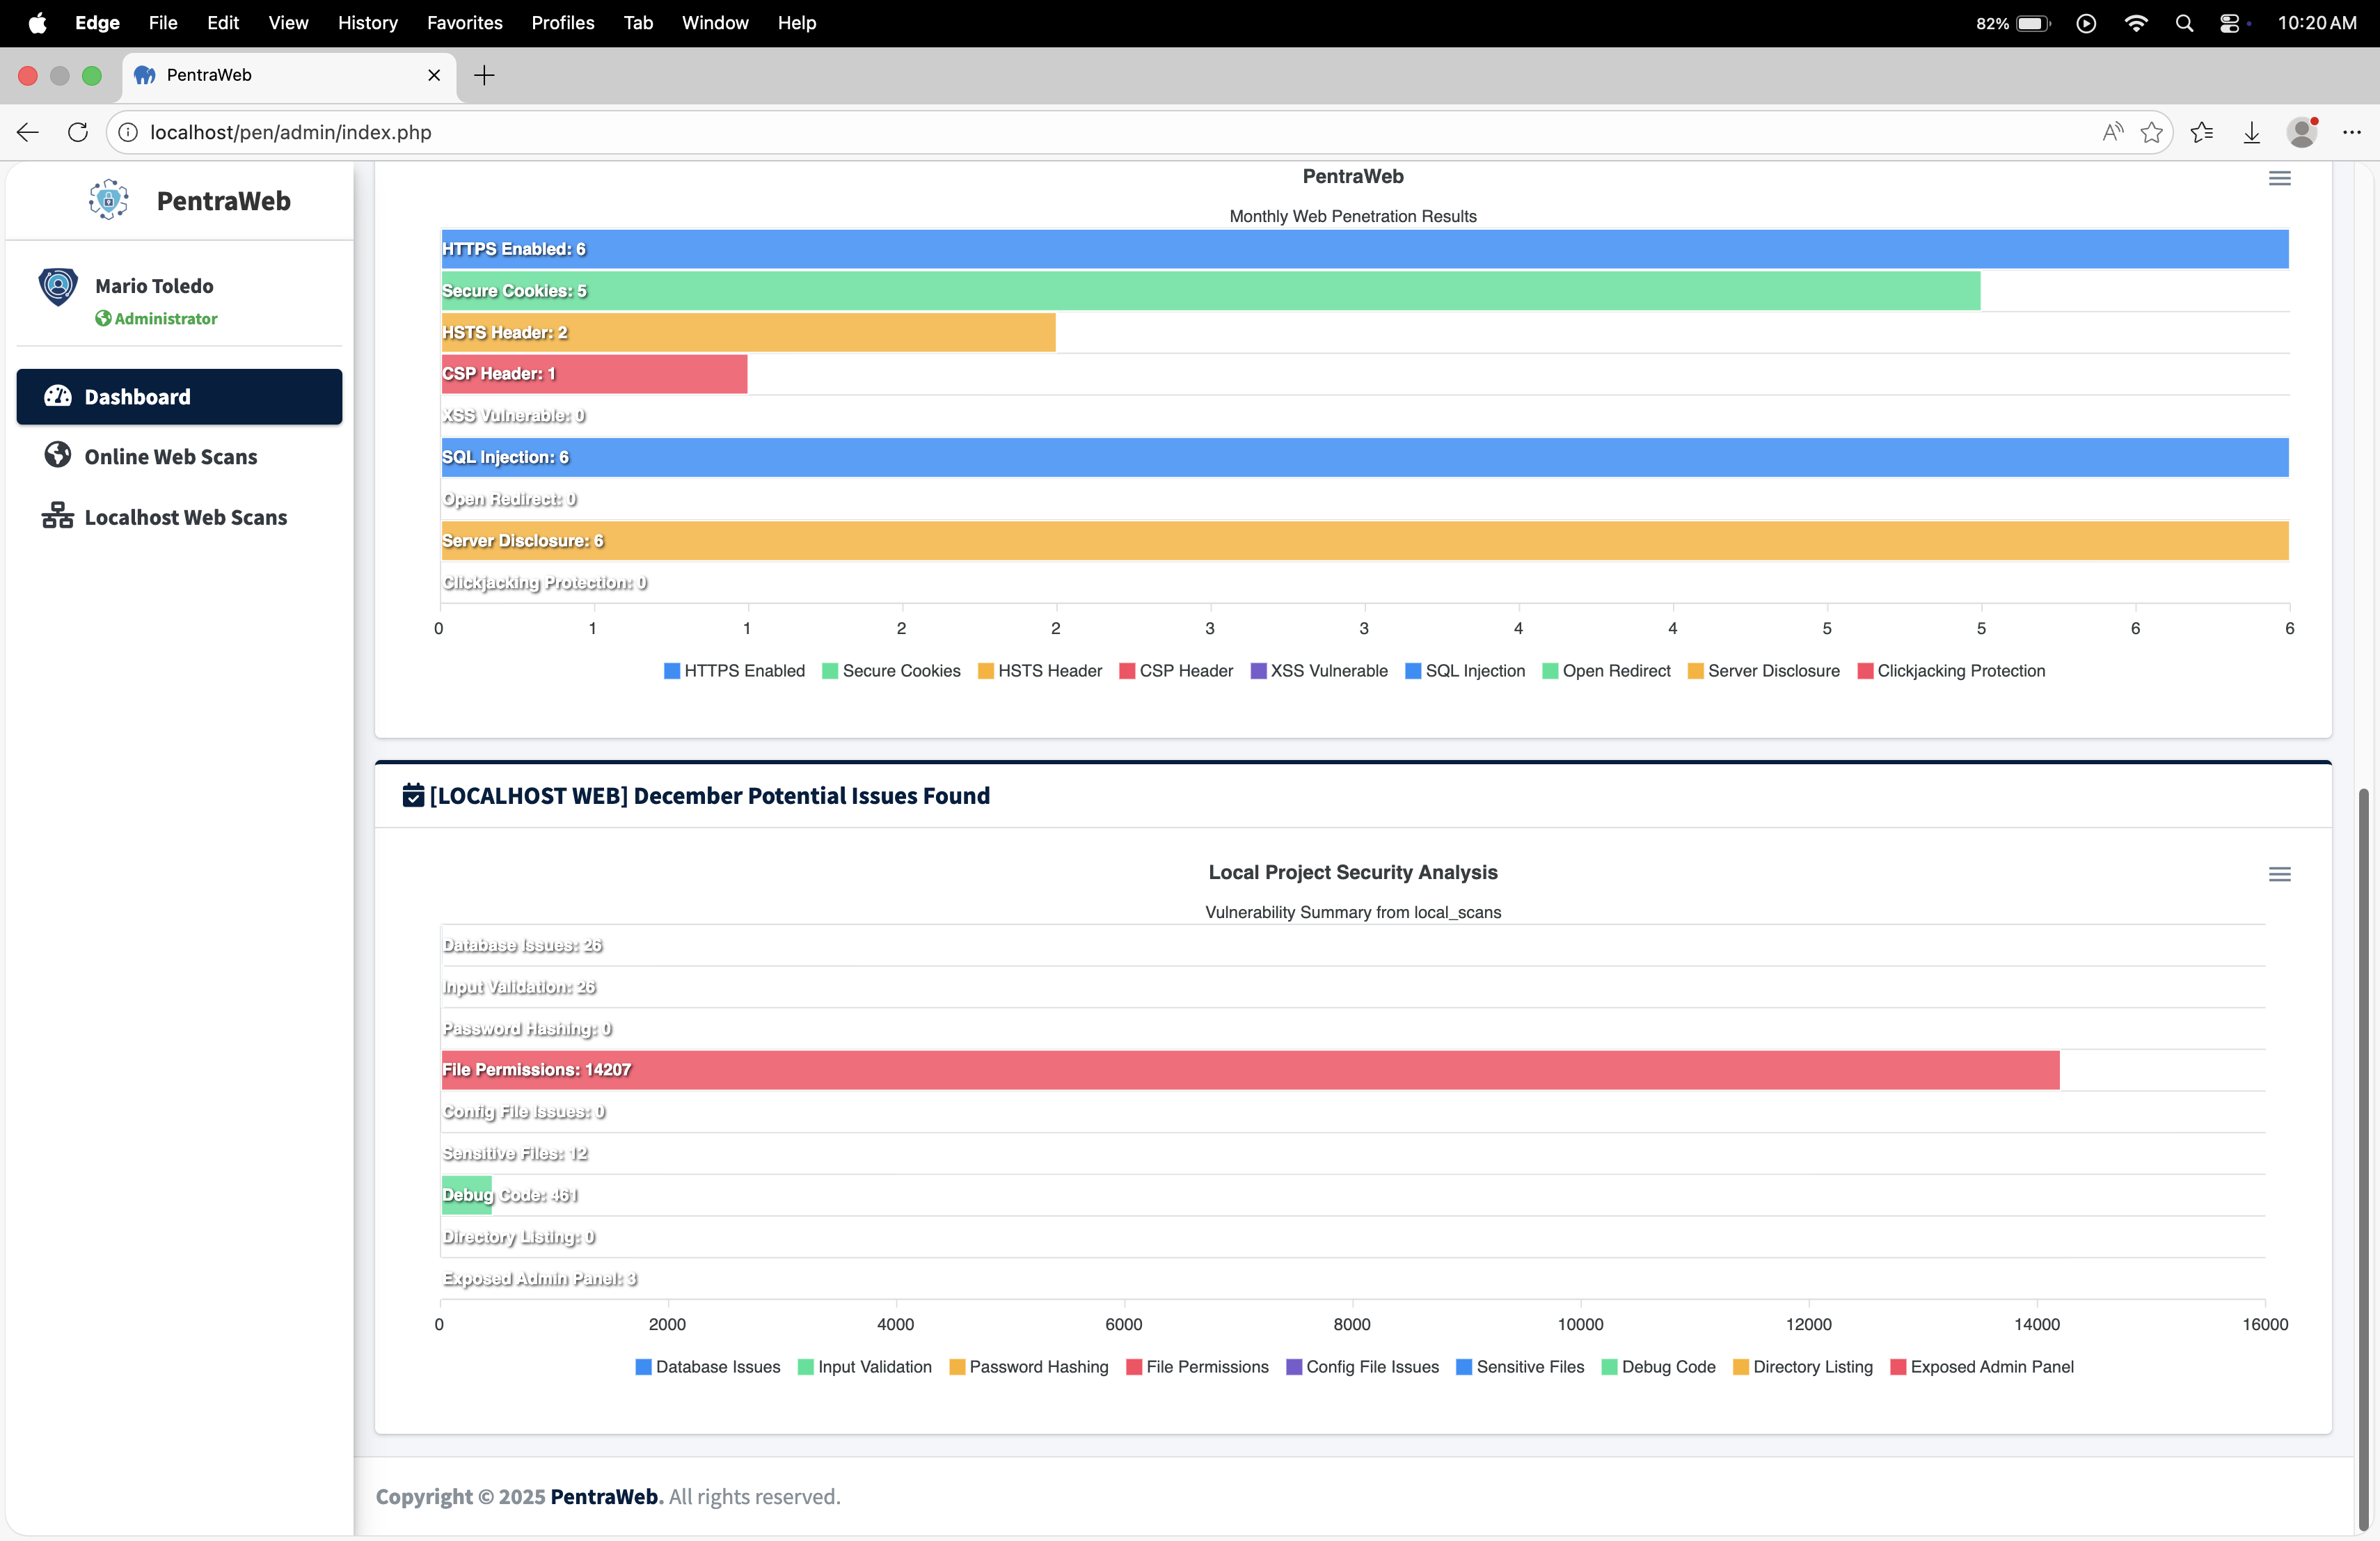Add page to favorites star icon
The width and height of the screenshot is (2380, 1541).
point(2152,132)
